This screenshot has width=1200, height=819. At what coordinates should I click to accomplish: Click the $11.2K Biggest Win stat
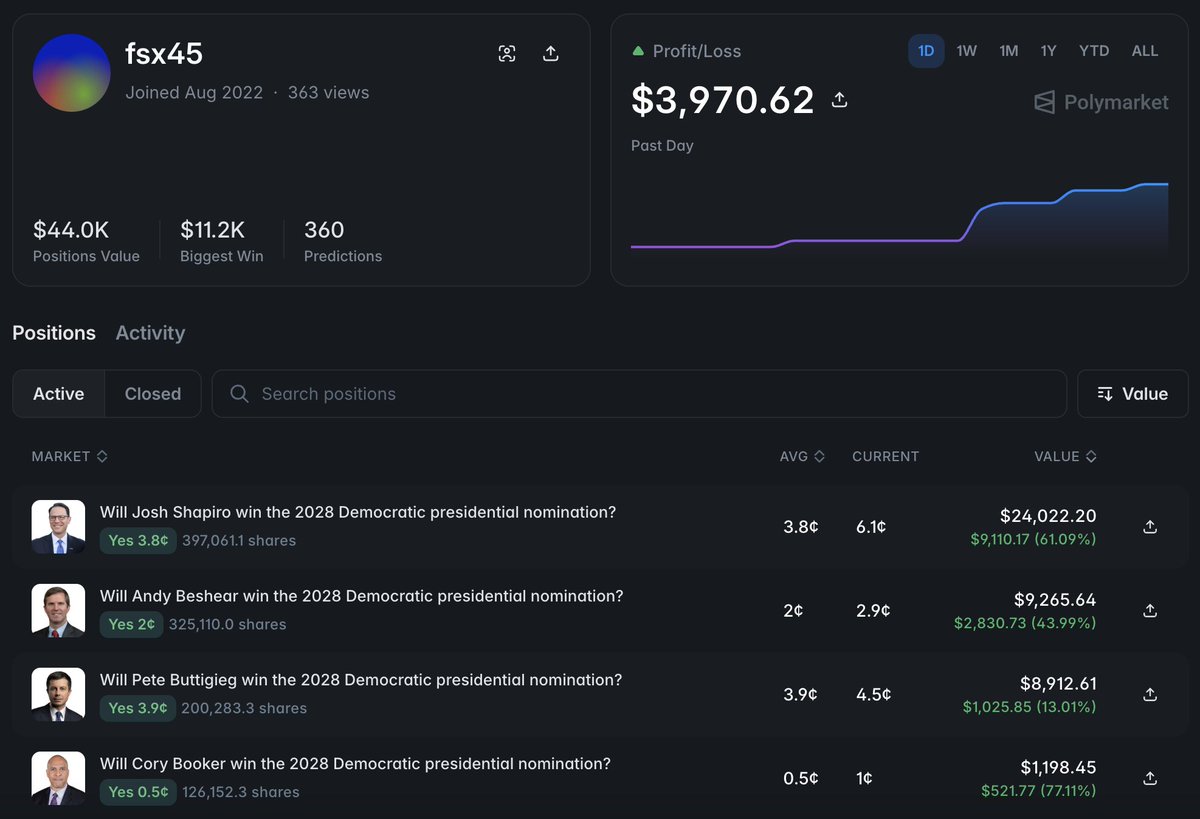pyautogui.click(x=222, y=241)
